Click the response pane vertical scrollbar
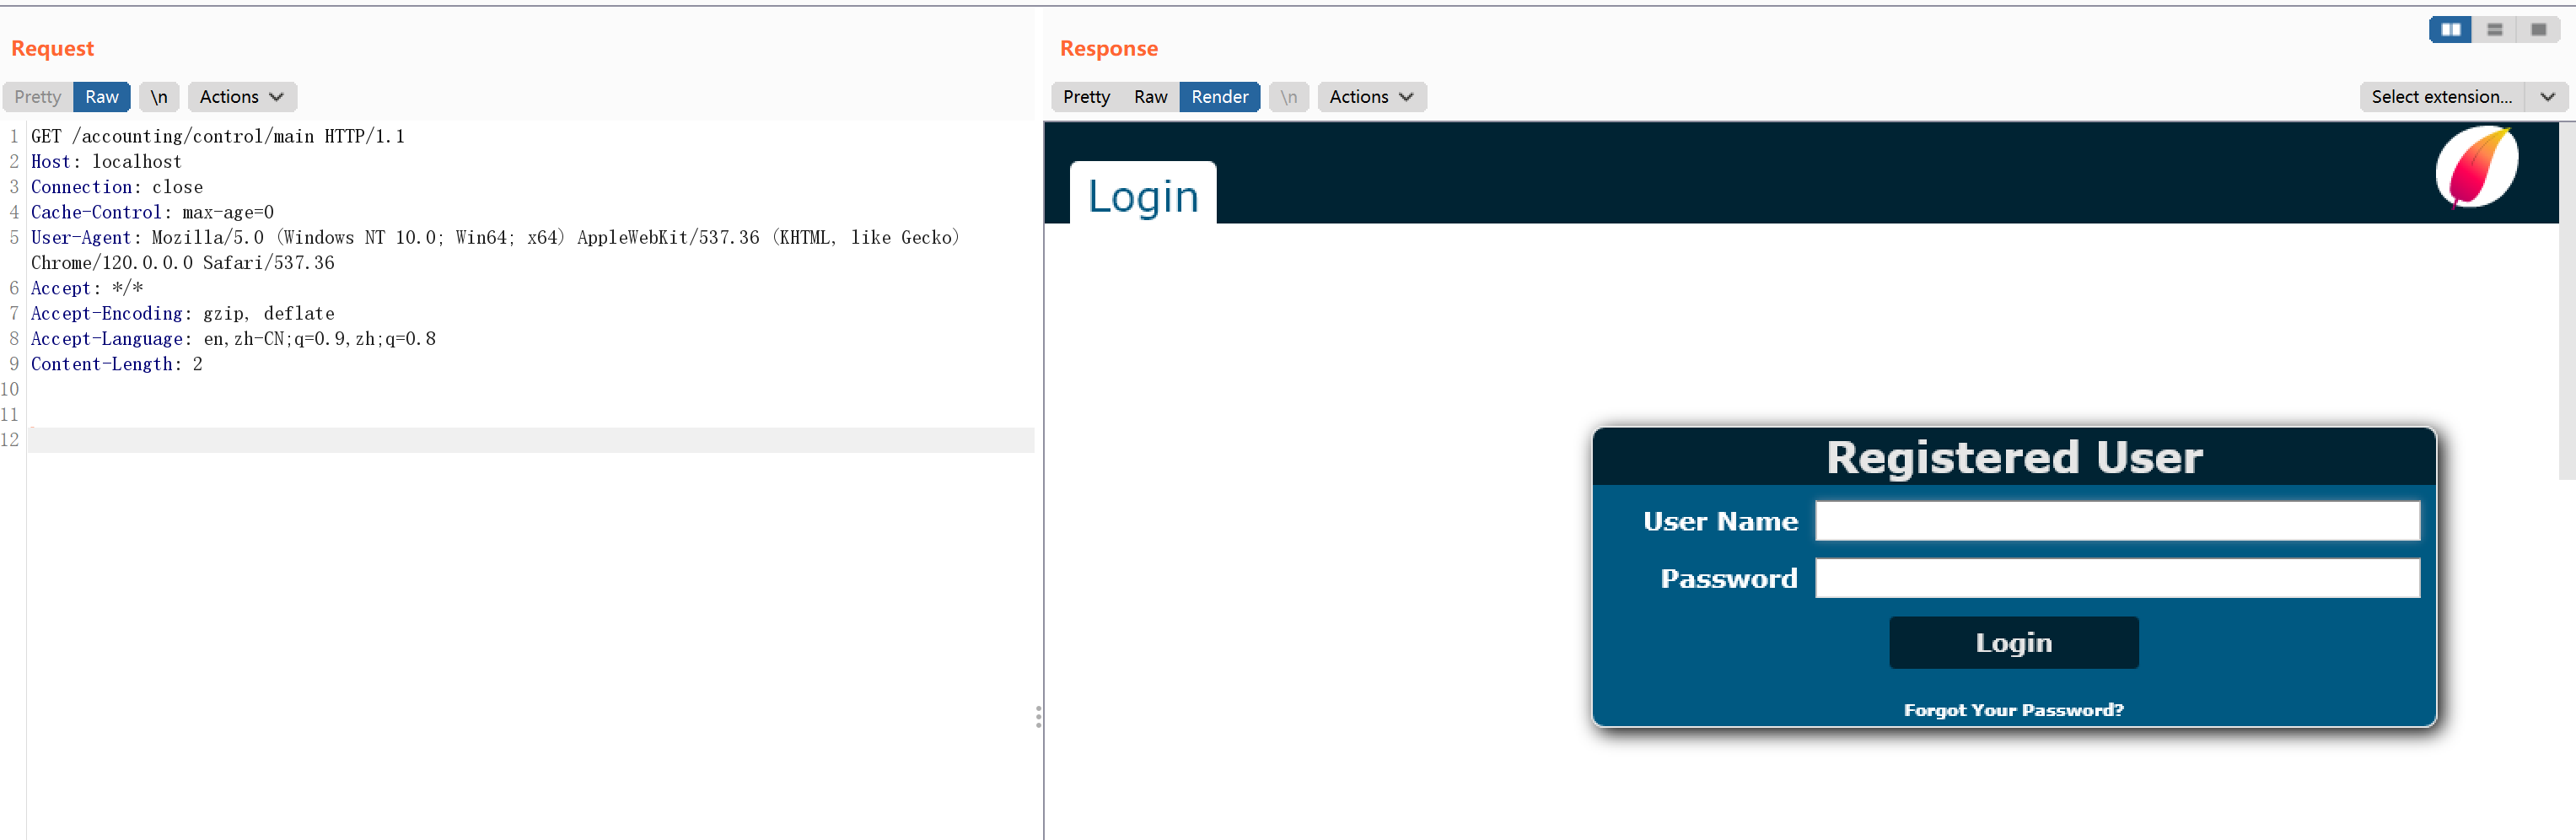2576x840 pixels. 2566,300
